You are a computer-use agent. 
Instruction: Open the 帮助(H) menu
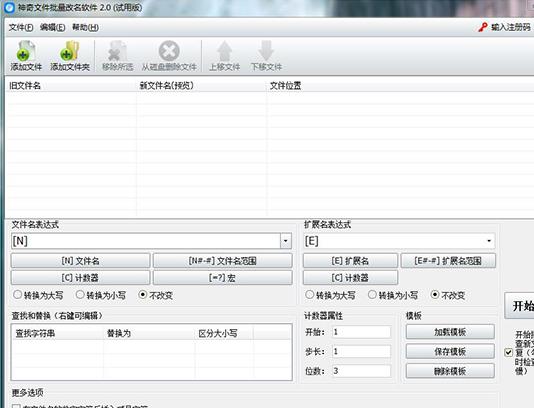click(85, 27)
